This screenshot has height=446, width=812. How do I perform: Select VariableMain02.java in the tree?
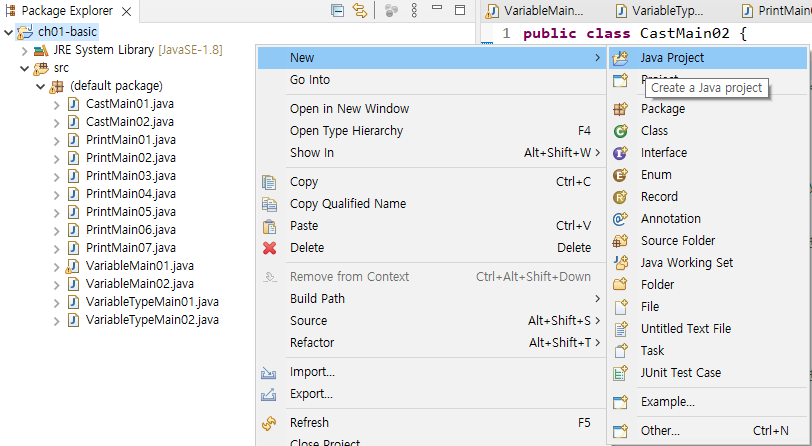[x=140, y=284]
